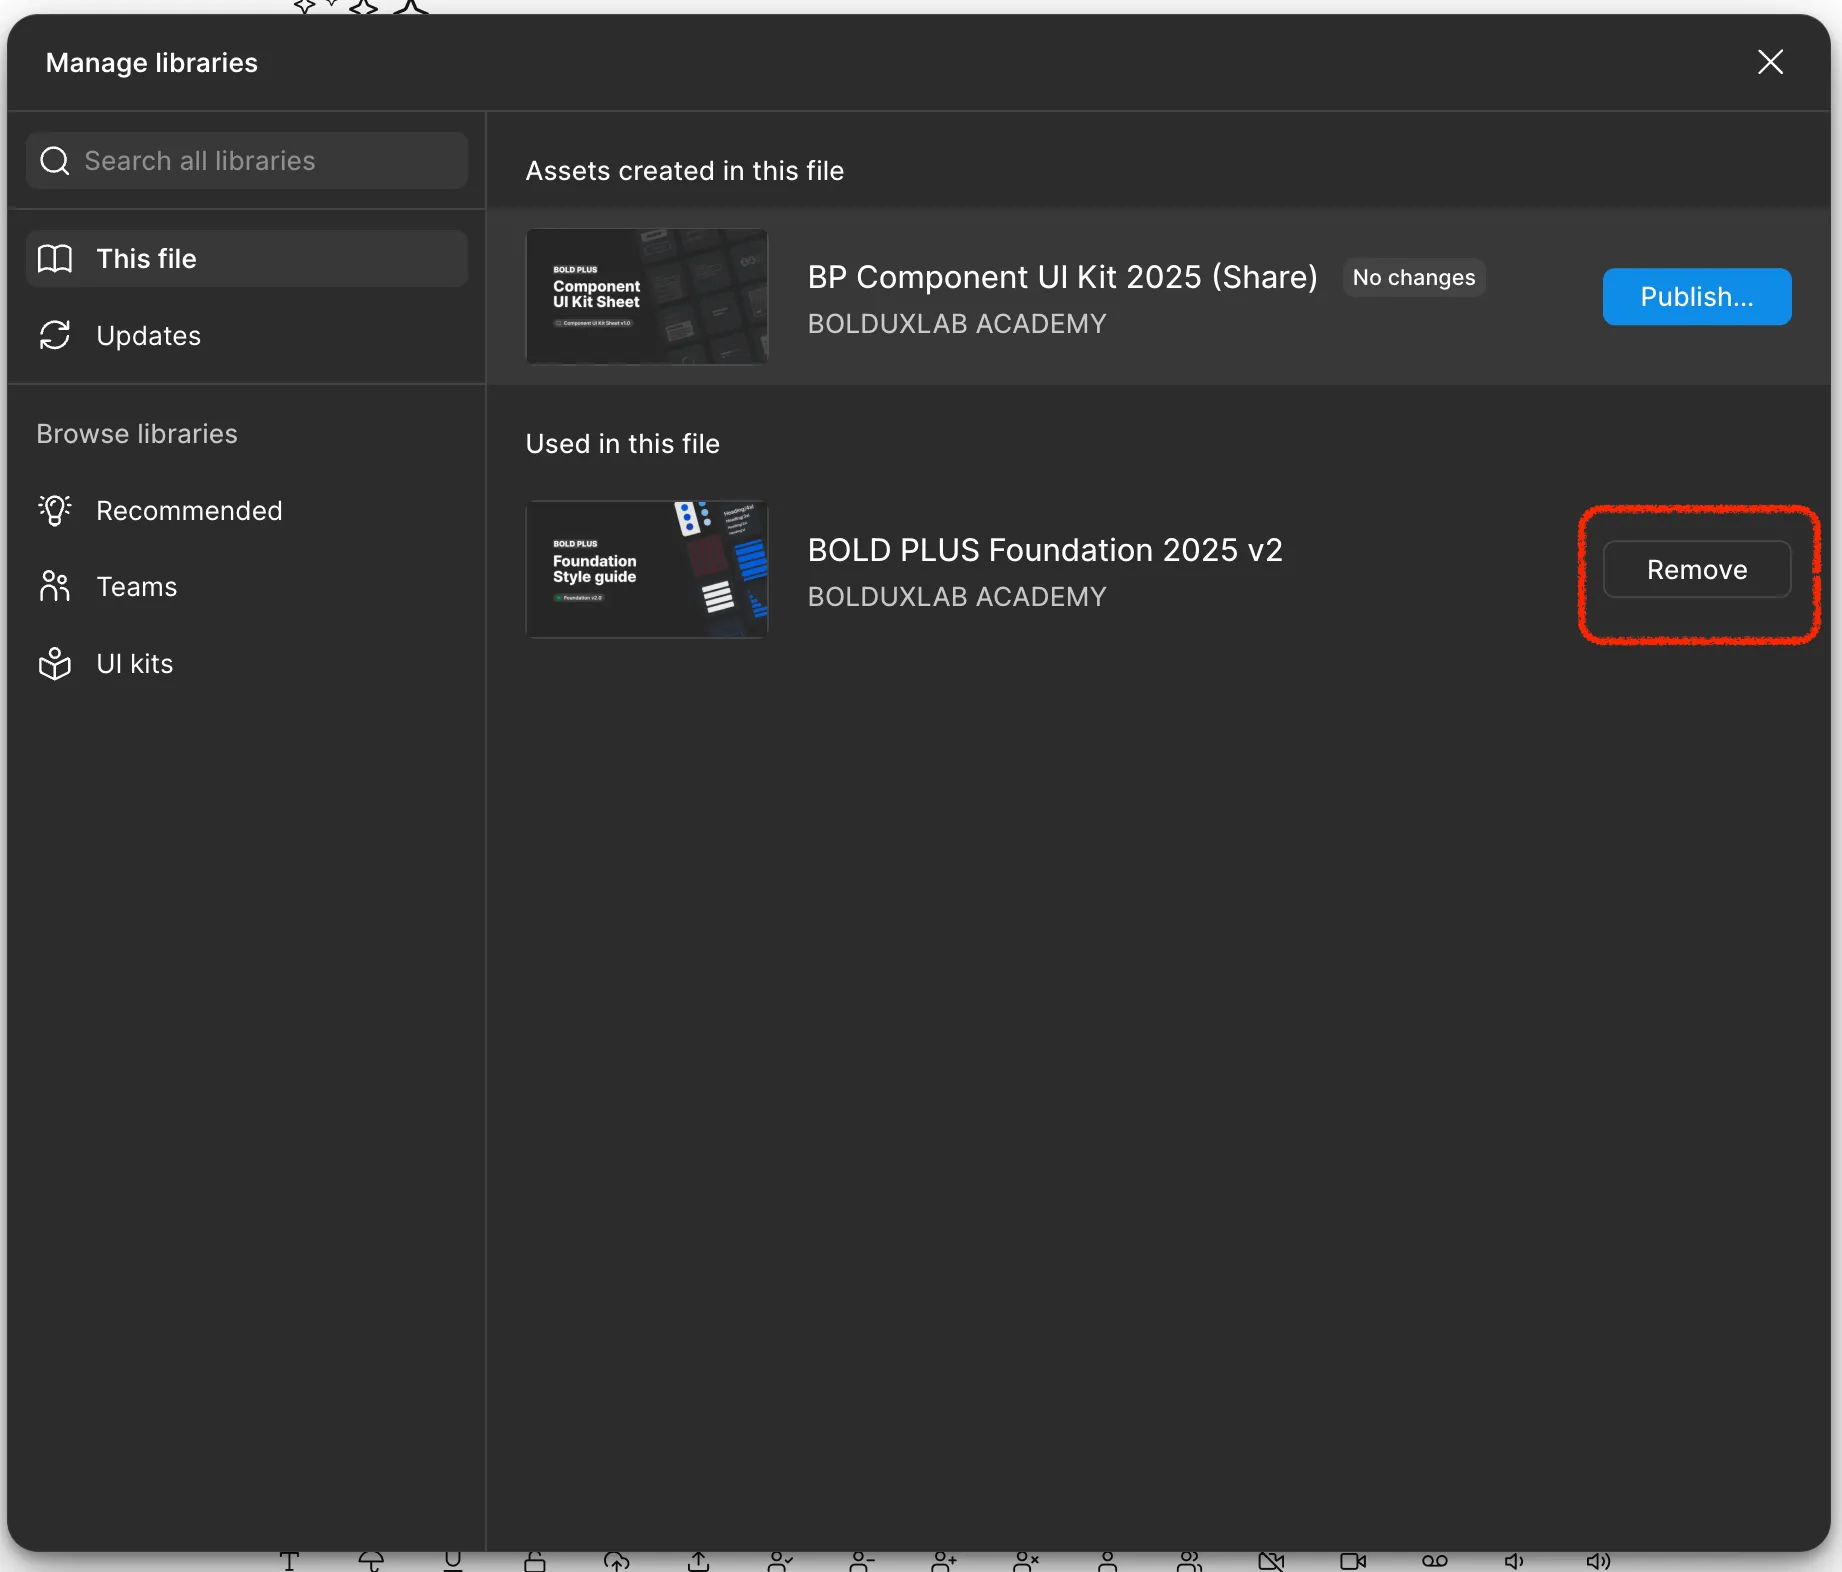
Task: Select the Text tool in bottom toolbar
Action: point(289,1560)
